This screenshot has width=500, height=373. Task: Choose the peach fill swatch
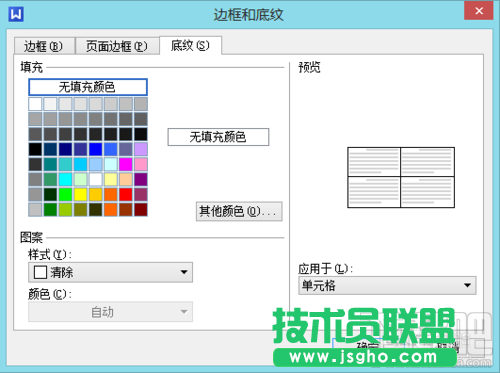126,179
